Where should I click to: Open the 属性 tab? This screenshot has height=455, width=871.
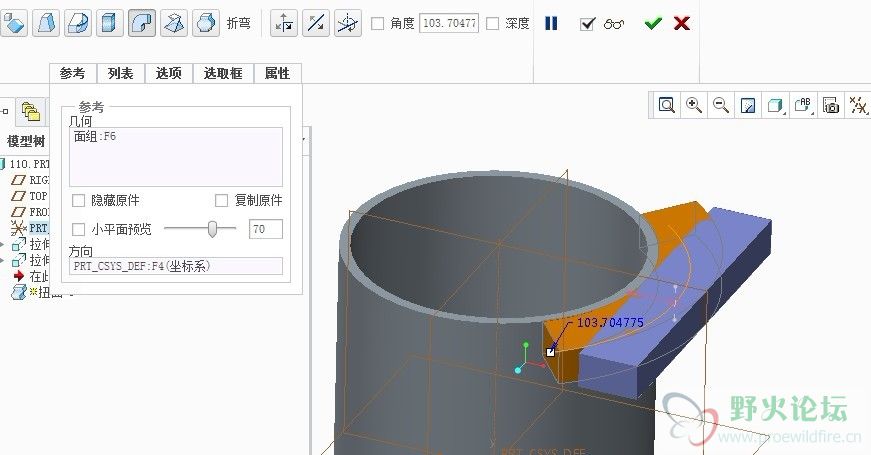point(277,73)
